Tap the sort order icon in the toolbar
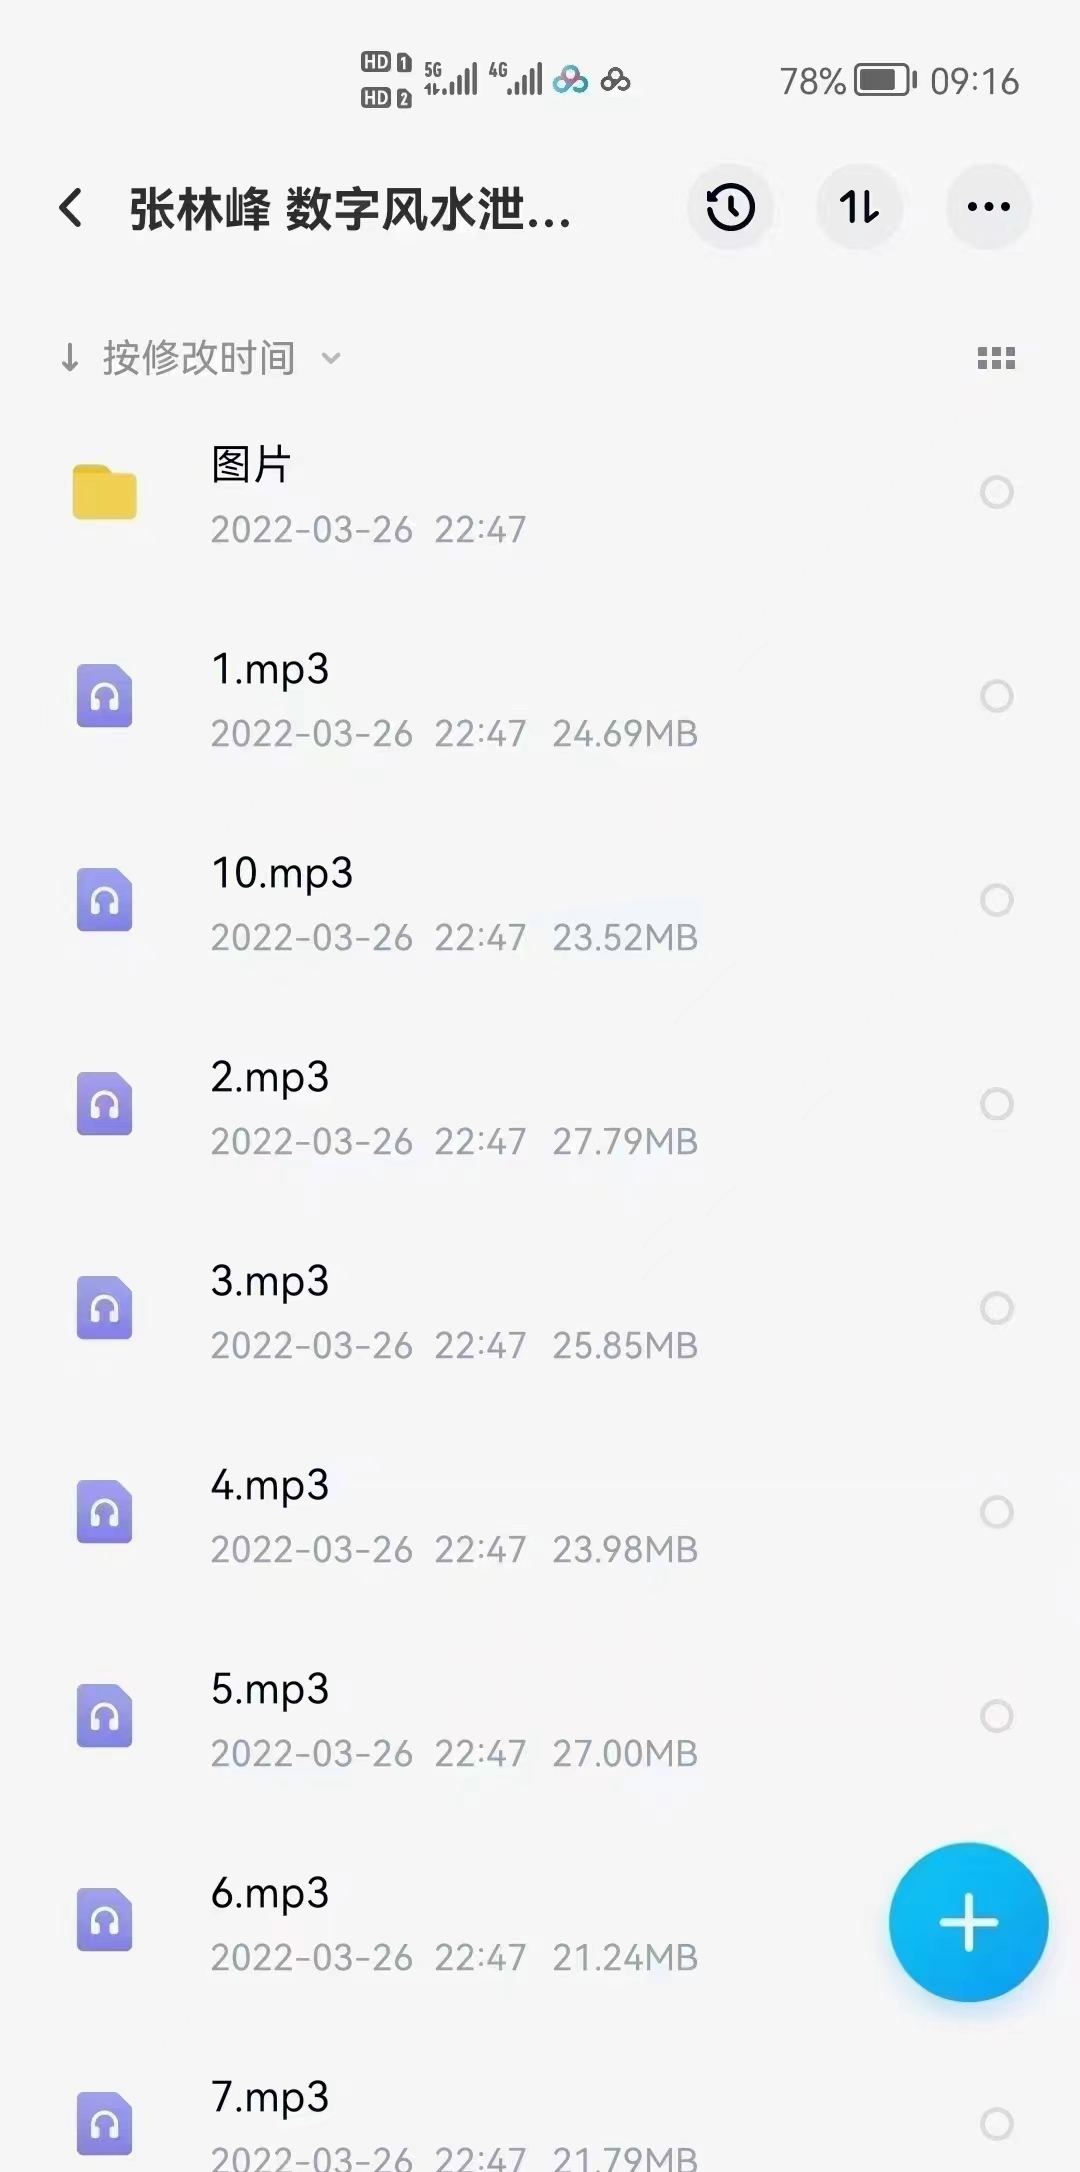This screenshot has height=2172, width=1080. pos(859,207)
